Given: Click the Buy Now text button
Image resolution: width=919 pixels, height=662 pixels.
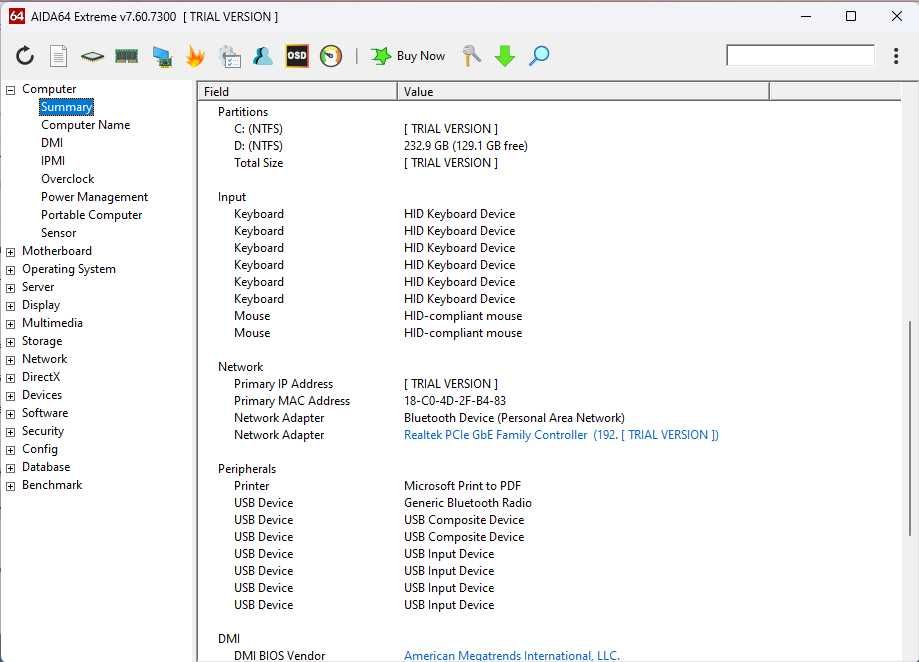Looking at the screenshot, I should pyautogui.click(x=420, y=56).
